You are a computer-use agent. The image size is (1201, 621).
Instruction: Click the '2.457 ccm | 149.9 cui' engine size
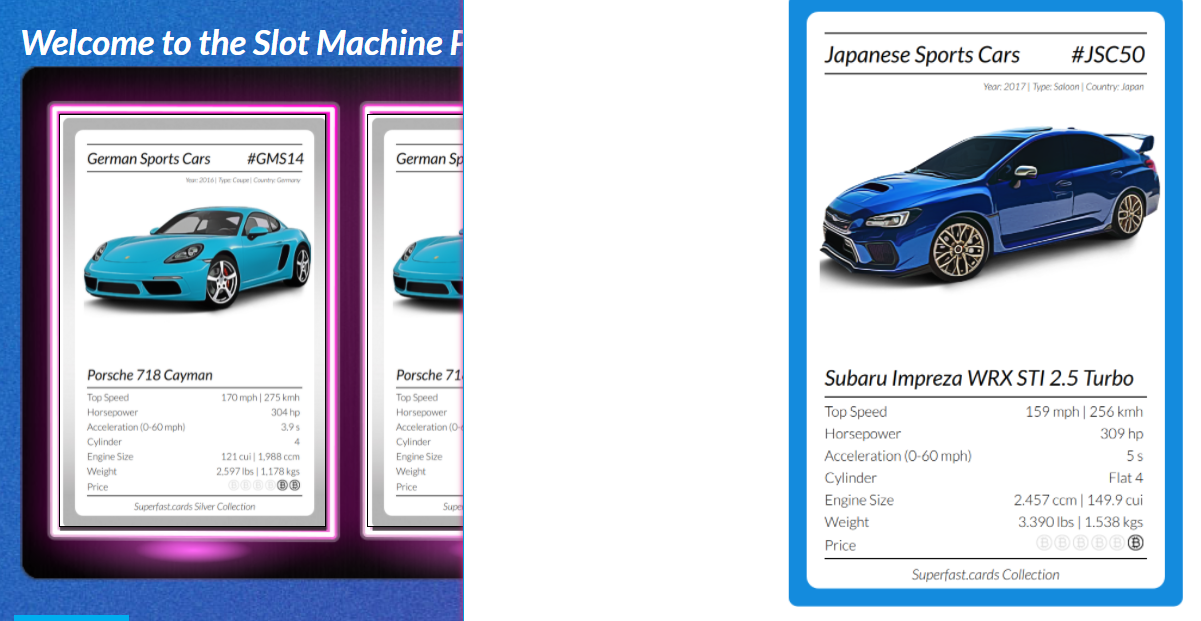(1079, 499)
